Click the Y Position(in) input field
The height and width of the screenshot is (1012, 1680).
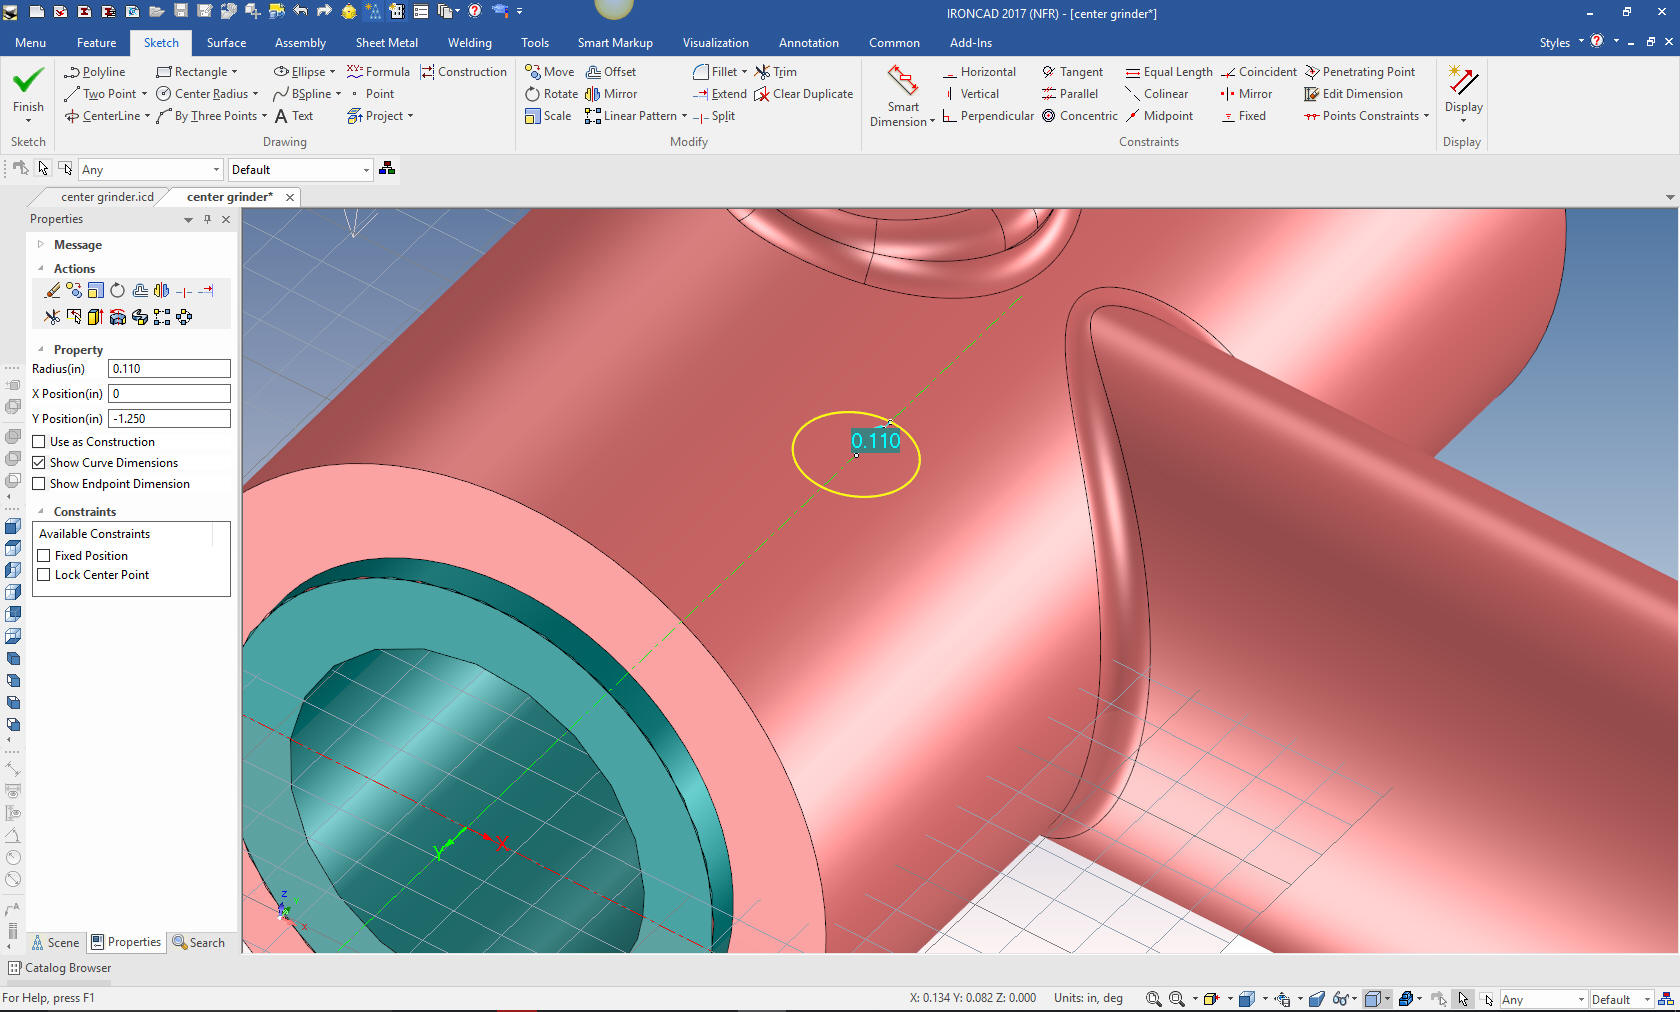169,419
